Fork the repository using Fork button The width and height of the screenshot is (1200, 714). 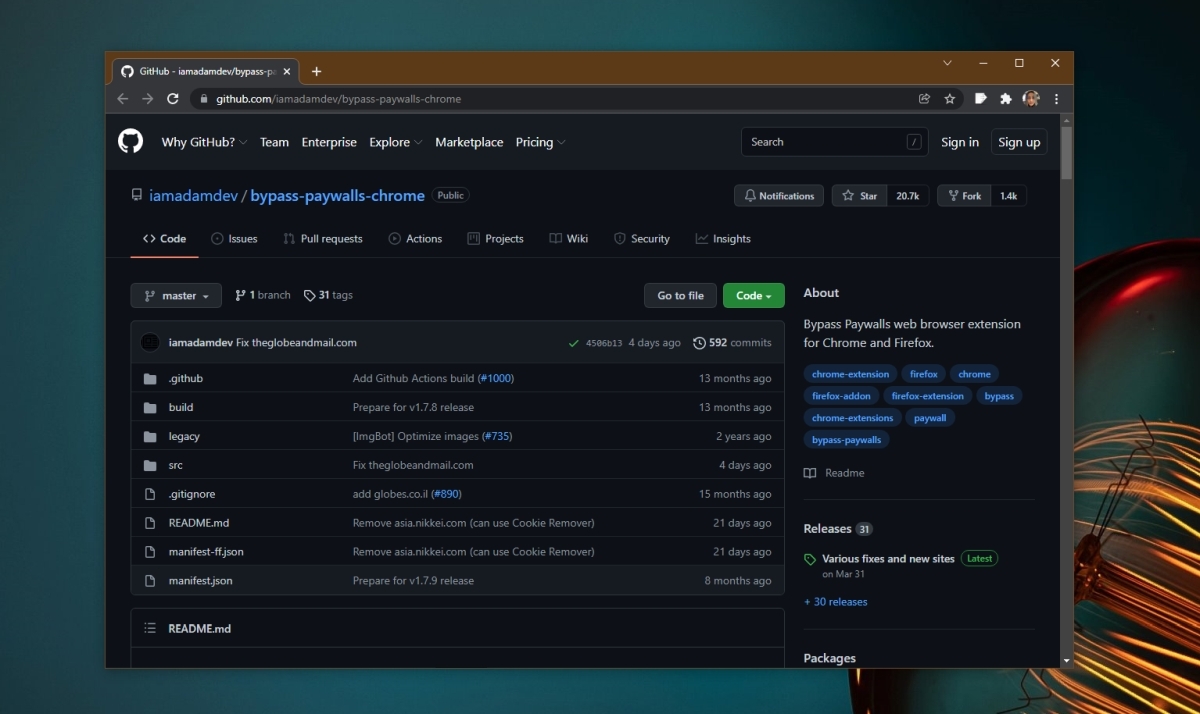pyautogui.click(x=964, y=196)
